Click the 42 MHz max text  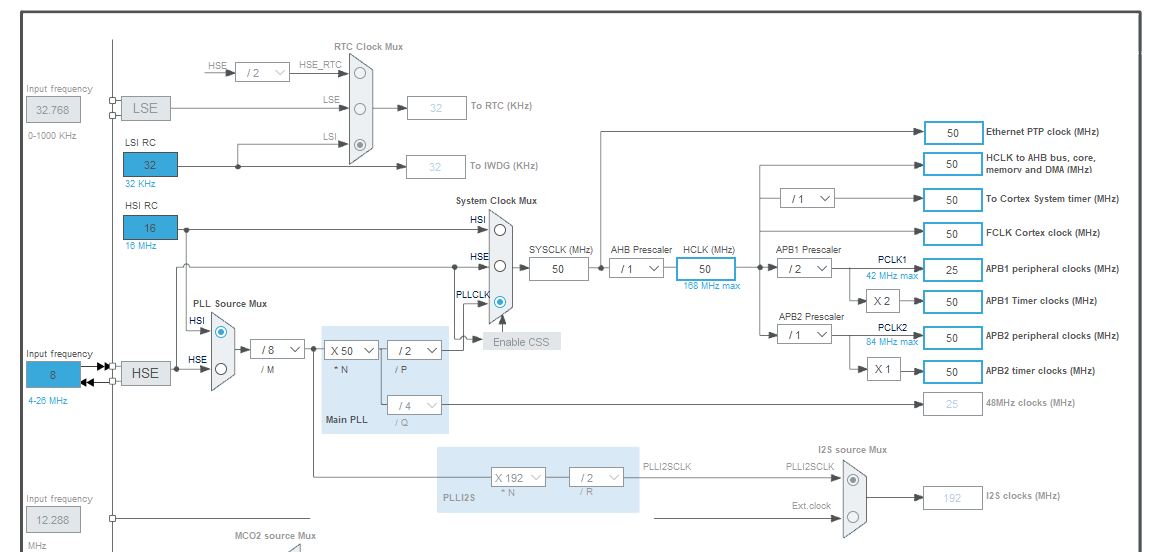coord(892,275)
